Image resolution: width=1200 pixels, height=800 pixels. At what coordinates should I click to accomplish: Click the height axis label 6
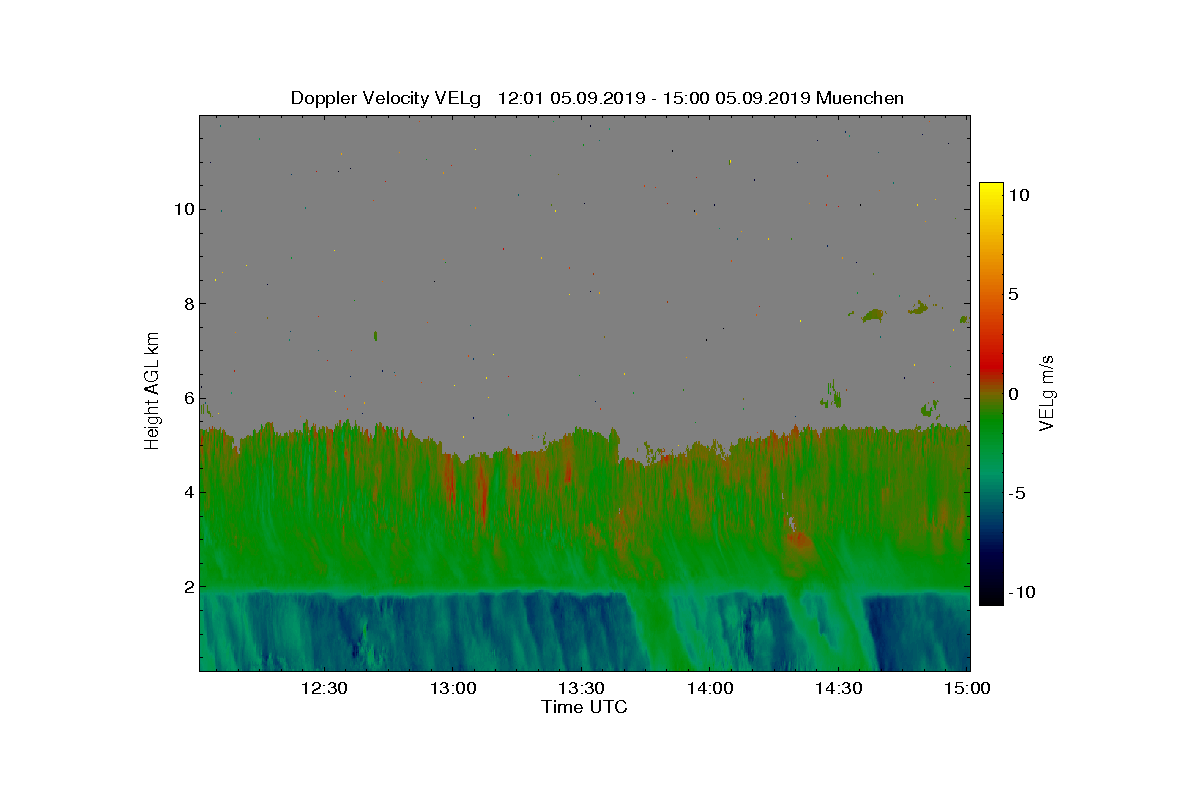[187, 397]
